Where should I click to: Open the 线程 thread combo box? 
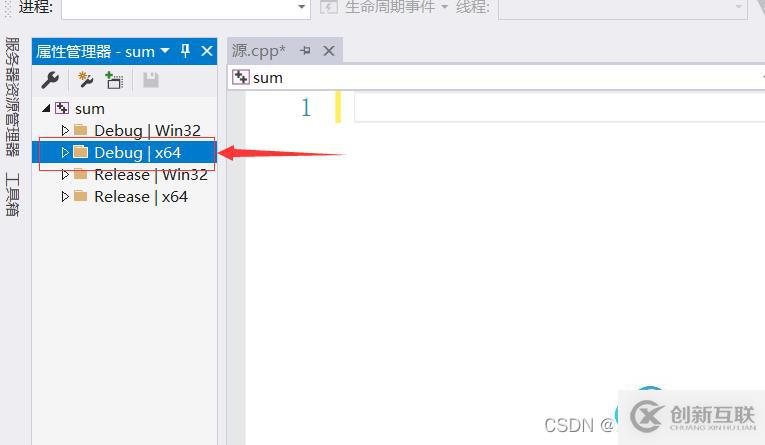[623, 8]
